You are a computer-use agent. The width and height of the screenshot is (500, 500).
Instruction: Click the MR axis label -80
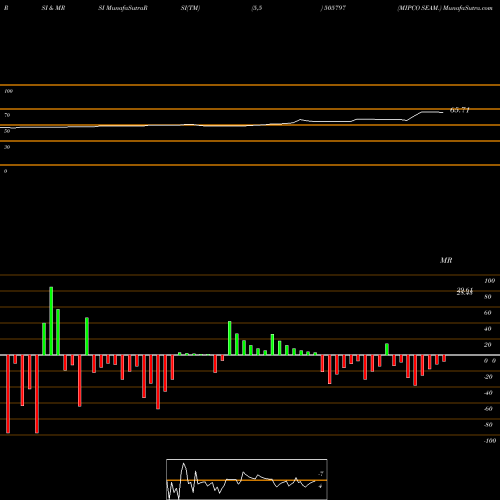[488, 425]
